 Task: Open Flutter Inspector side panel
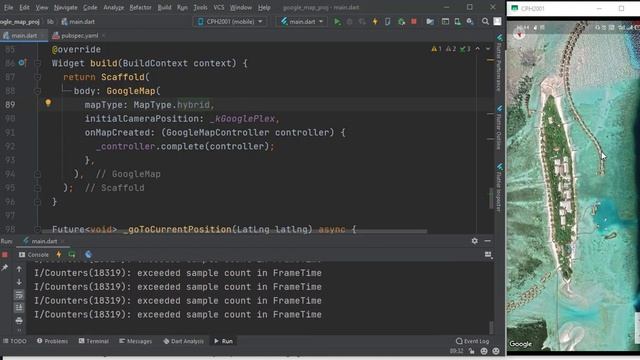(499, 188)
